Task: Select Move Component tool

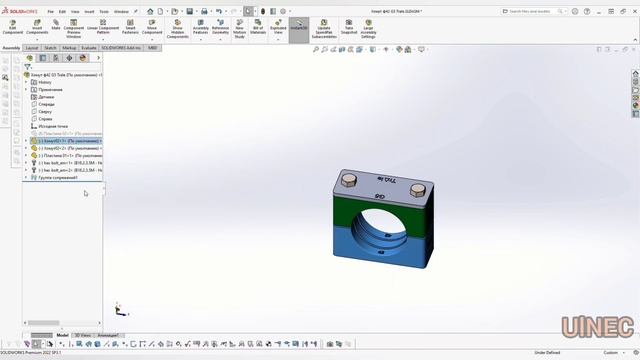Action: coord(152,27)
